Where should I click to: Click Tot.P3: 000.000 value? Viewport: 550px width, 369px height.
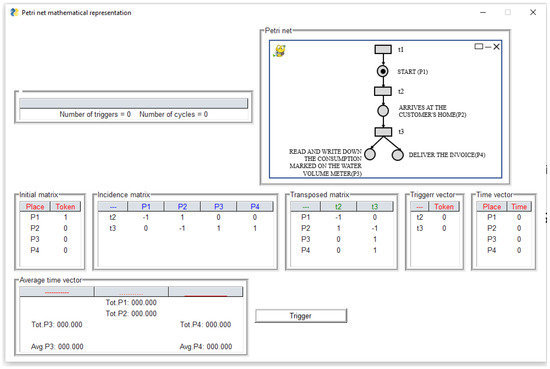tap(57, 324)
